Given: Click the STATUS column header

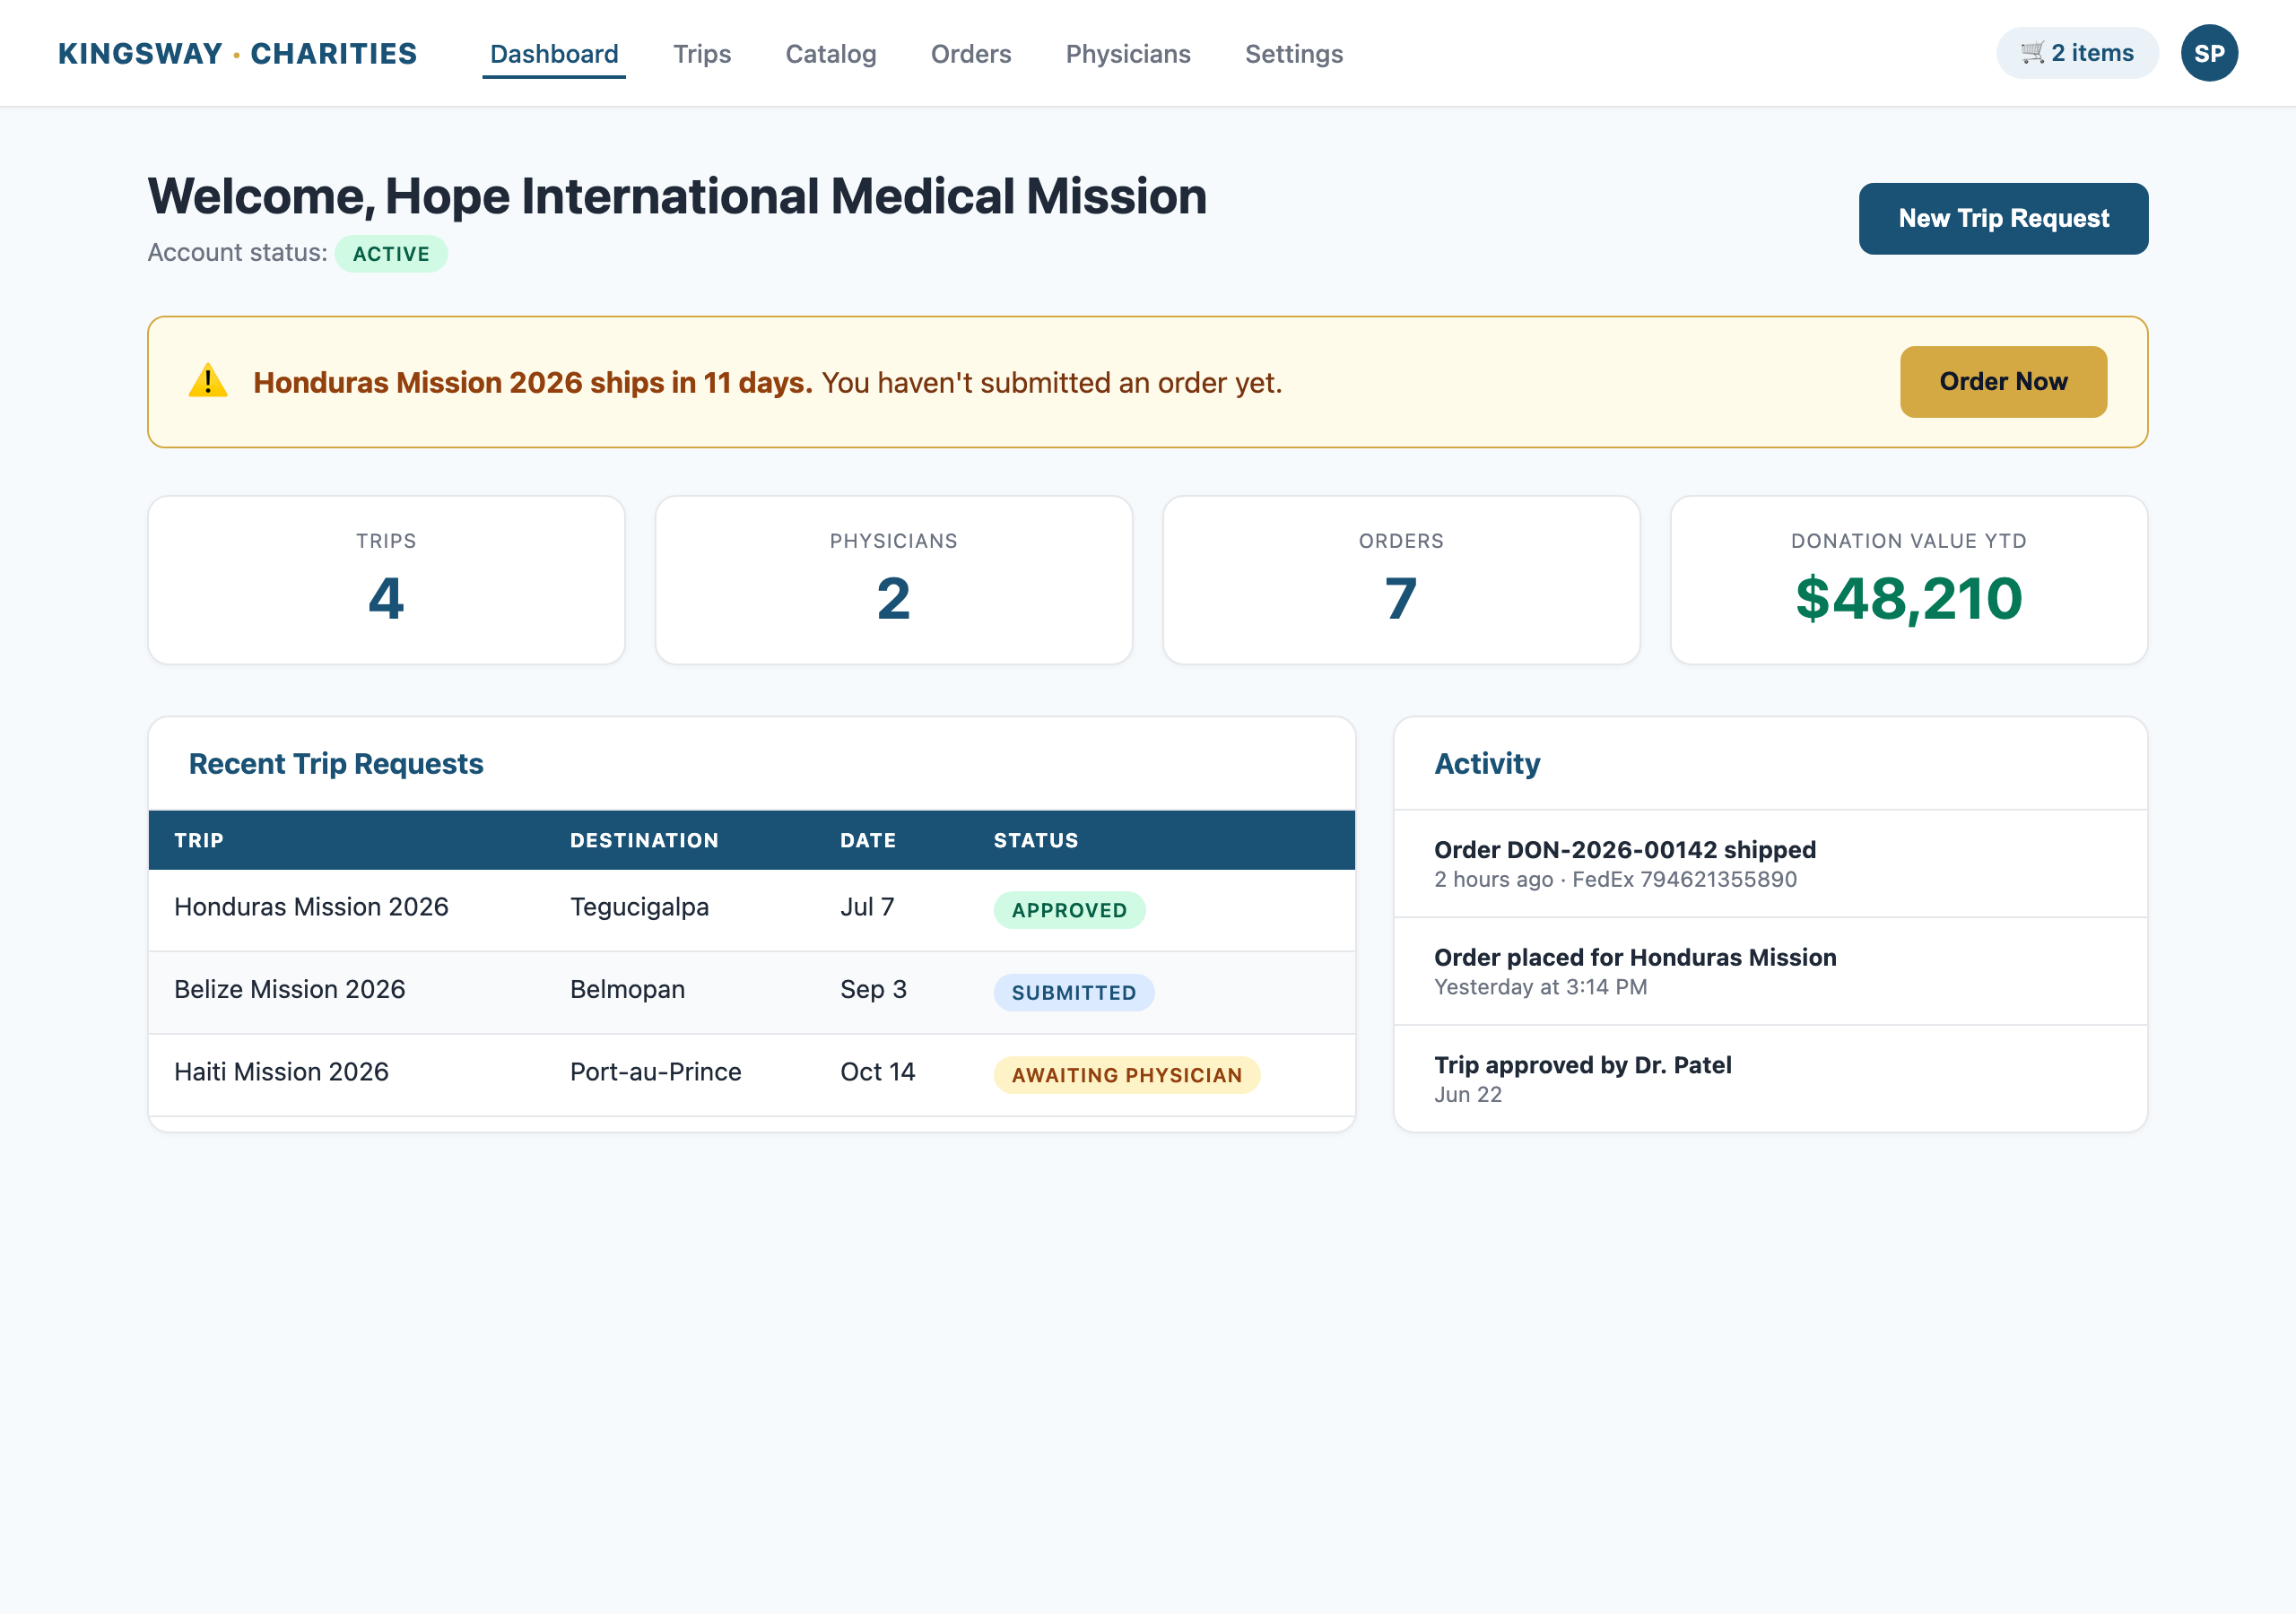Looking at the screenshot, I should tap(1035, 840).
